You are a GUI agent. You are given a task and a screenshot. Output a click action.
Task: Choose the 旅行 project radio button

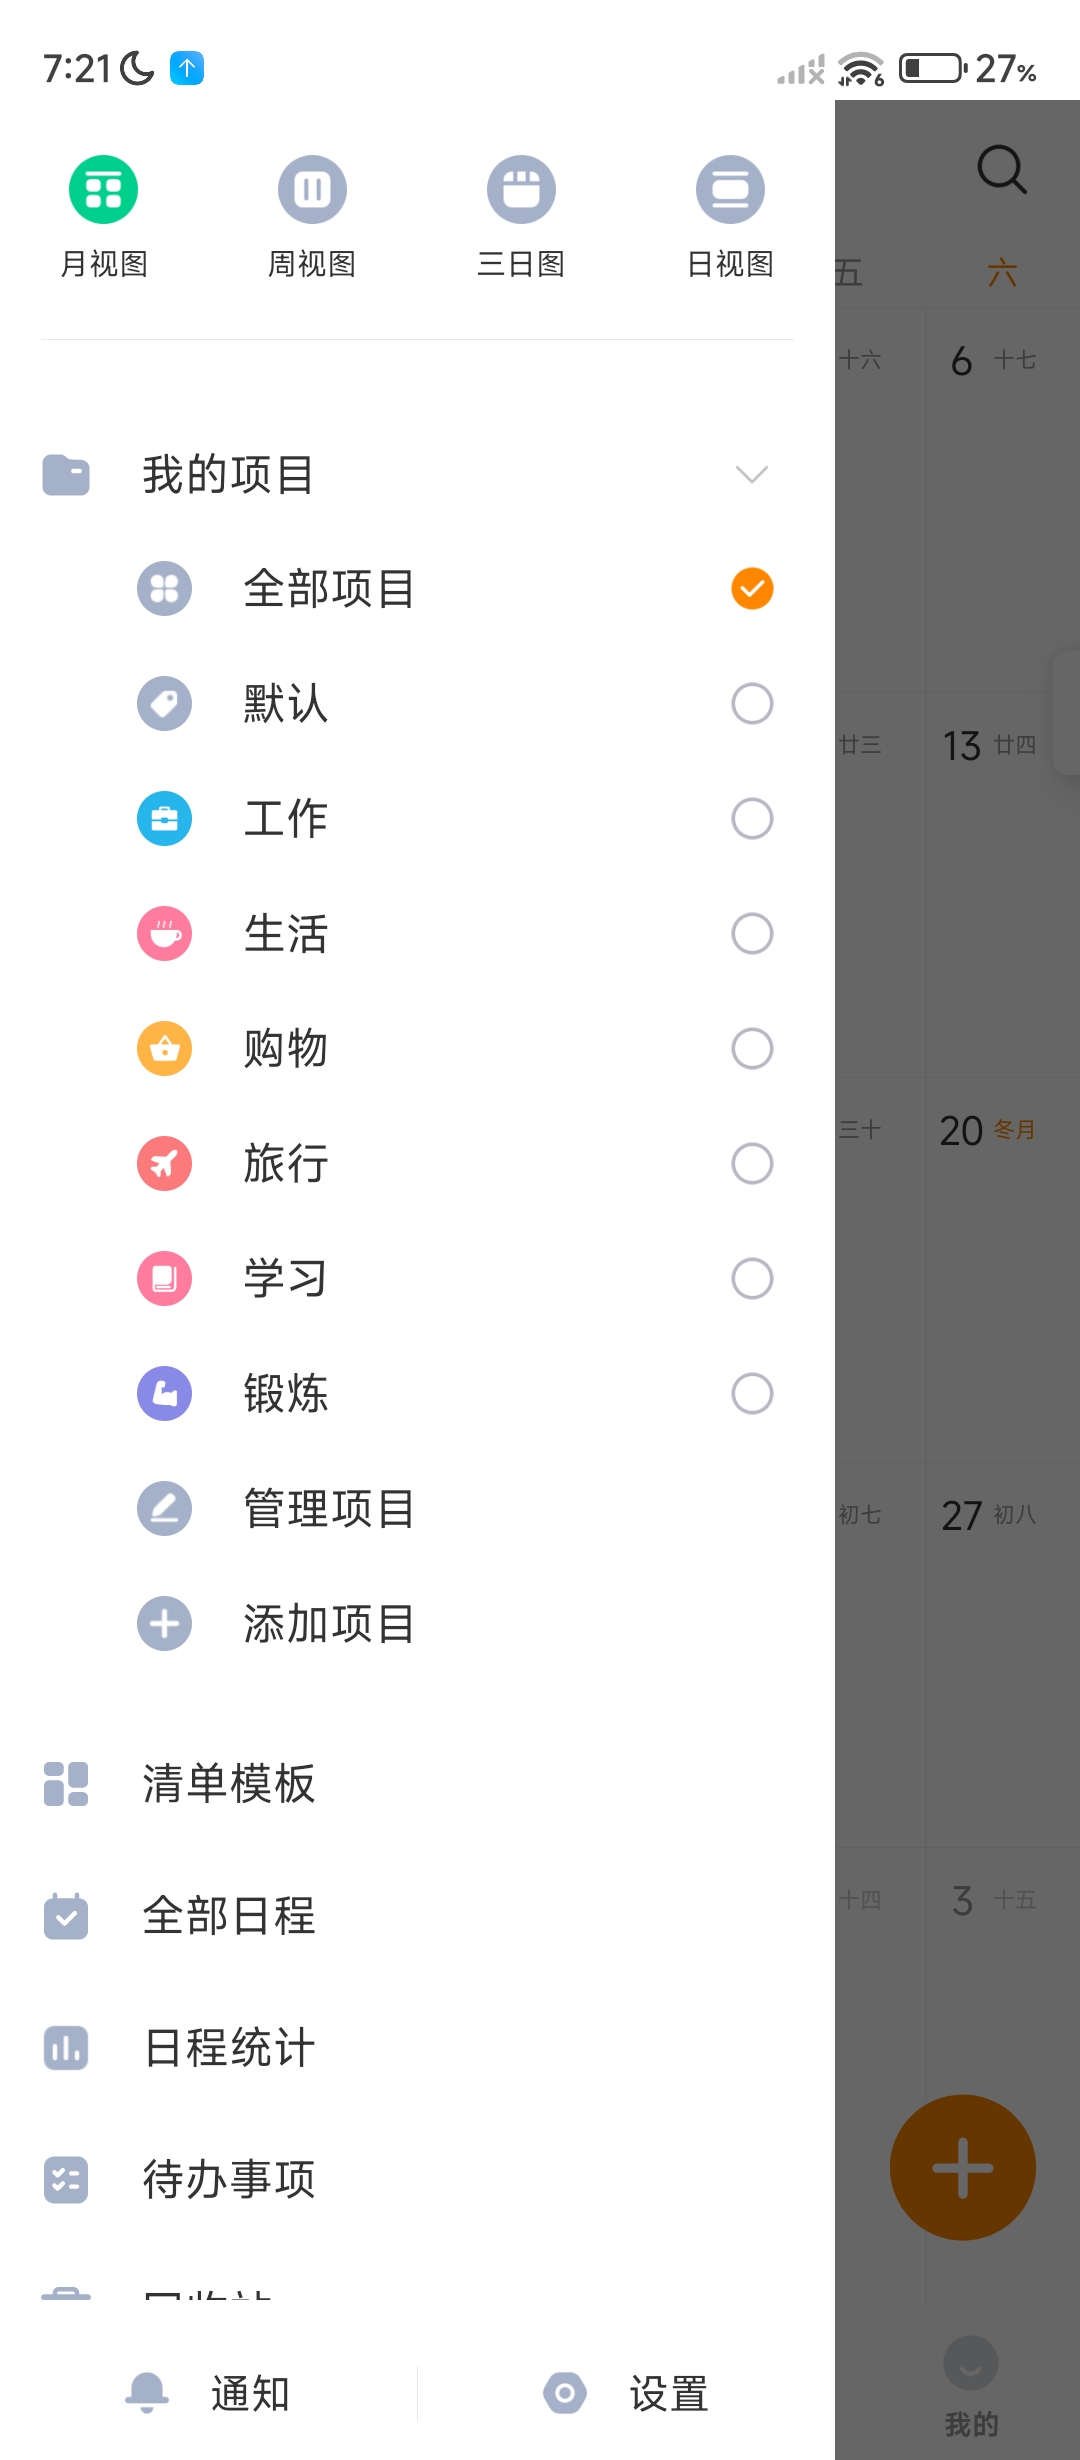[752, 1164]
